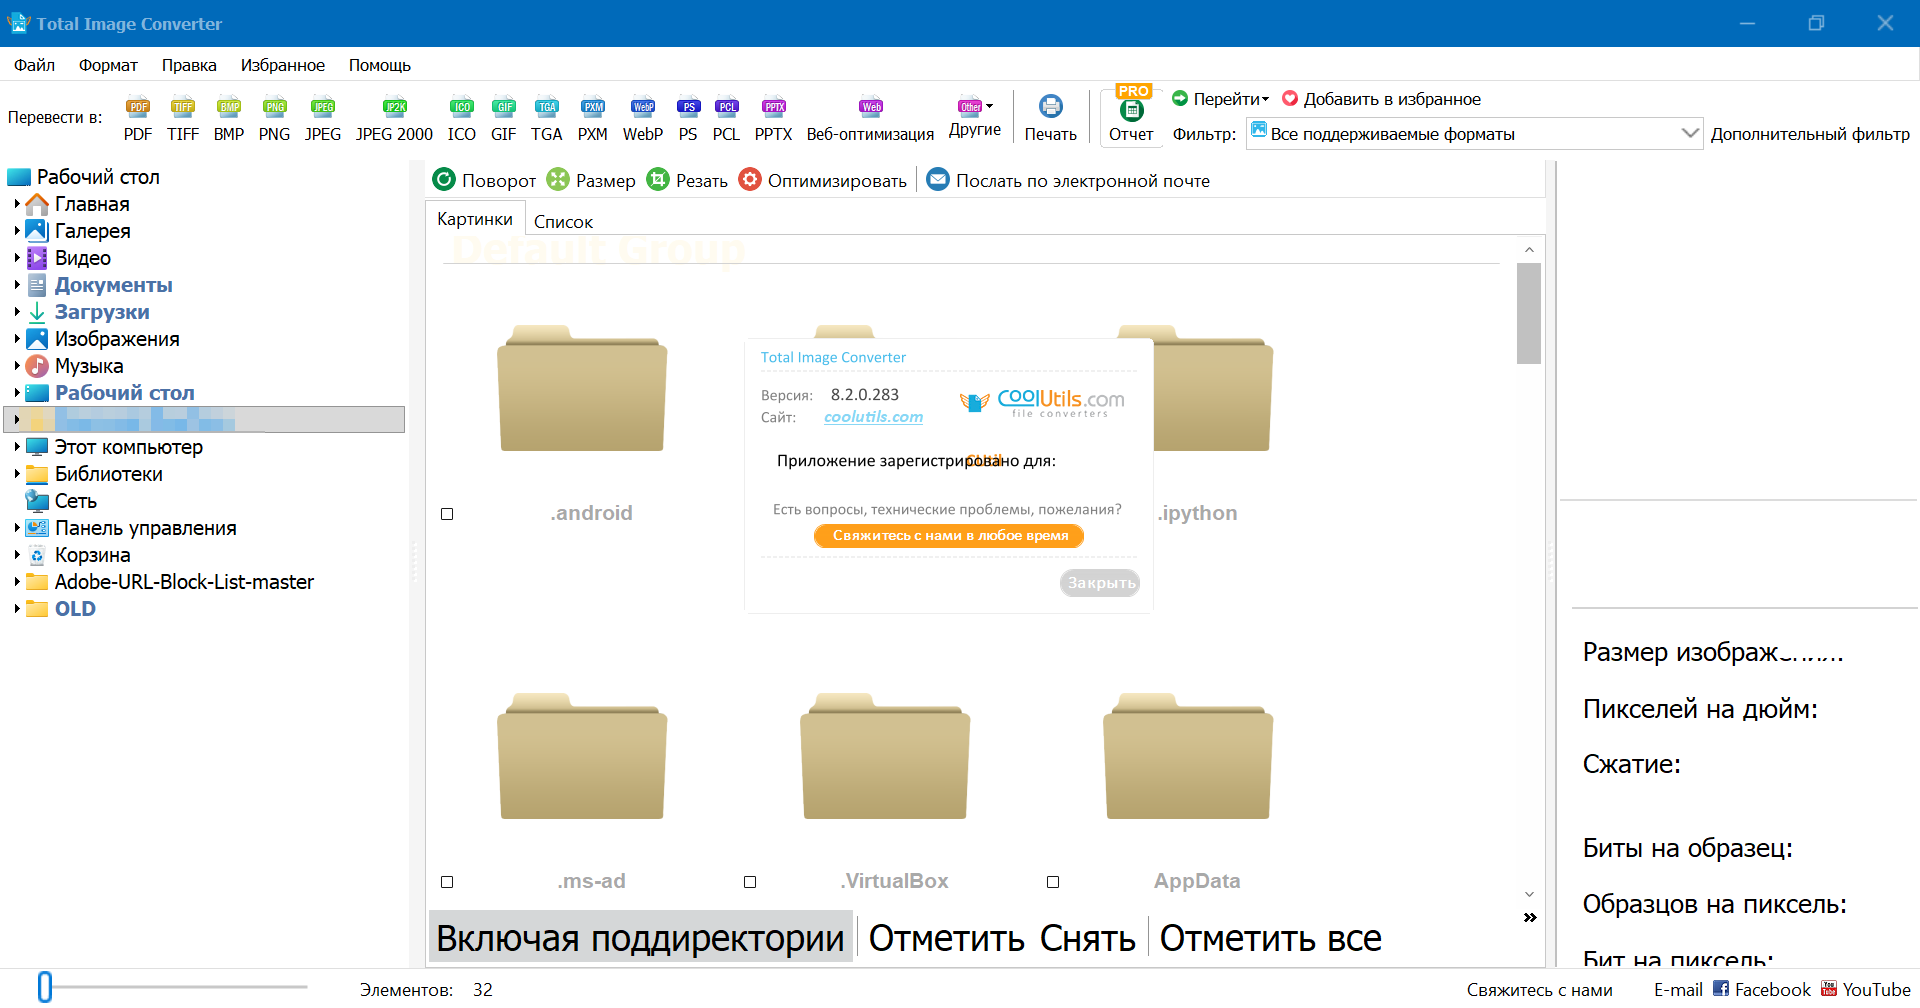The image size is (1920, 1008).
Task: Click the Print (Печать) icon
Action: [1050, 118]
